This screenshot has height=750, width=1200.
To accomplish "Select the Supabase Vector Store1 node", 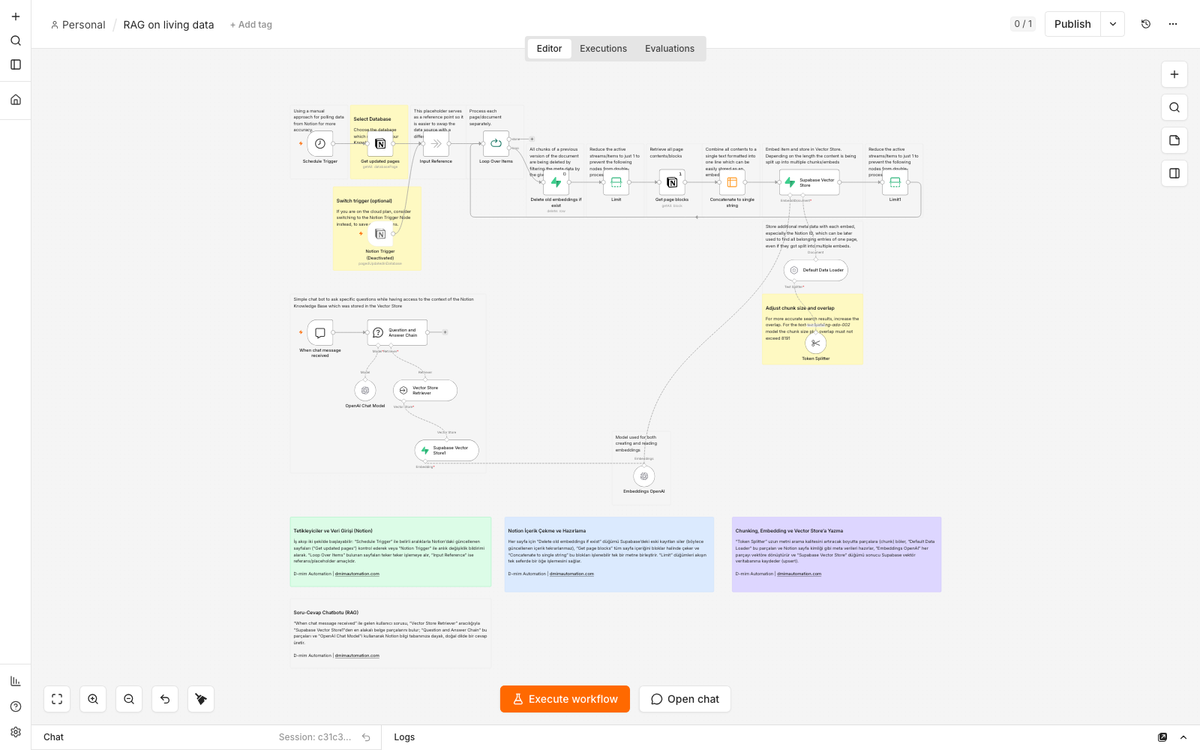I will [x=447, y=450].
